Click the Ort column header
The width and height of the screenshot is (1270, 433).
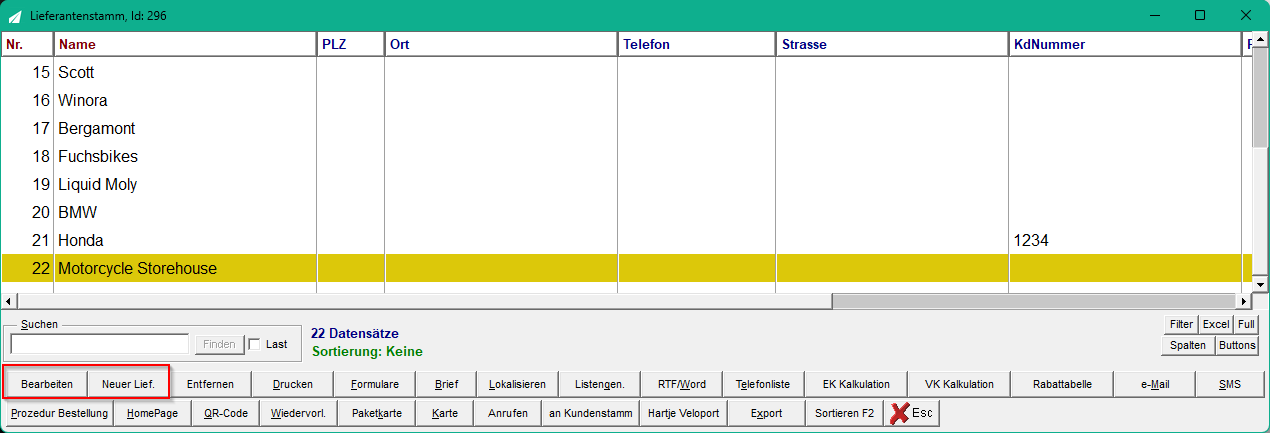pyautogui.click(x=500, y=45)
